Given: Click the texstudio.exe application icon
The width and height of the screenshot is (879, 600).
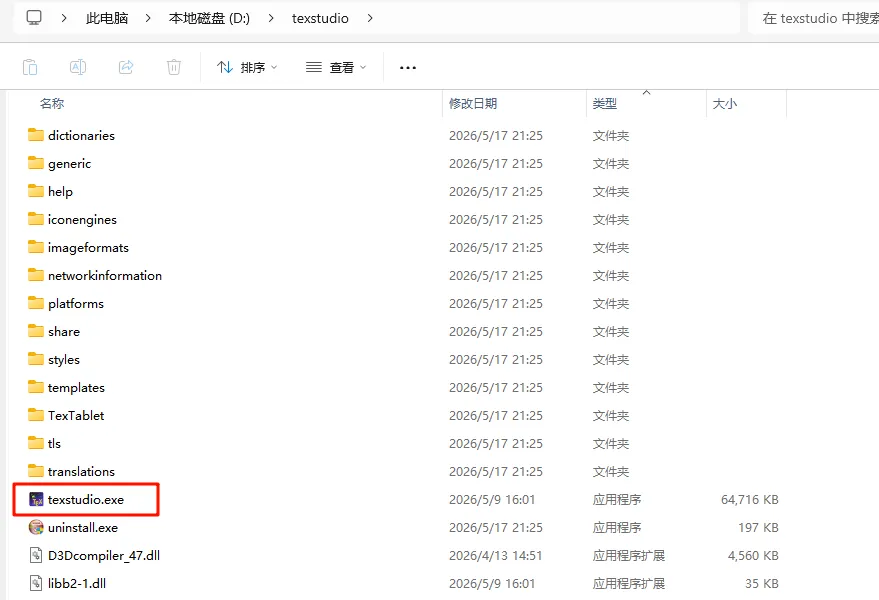Looking at the screenshot, I should (36, 499).
